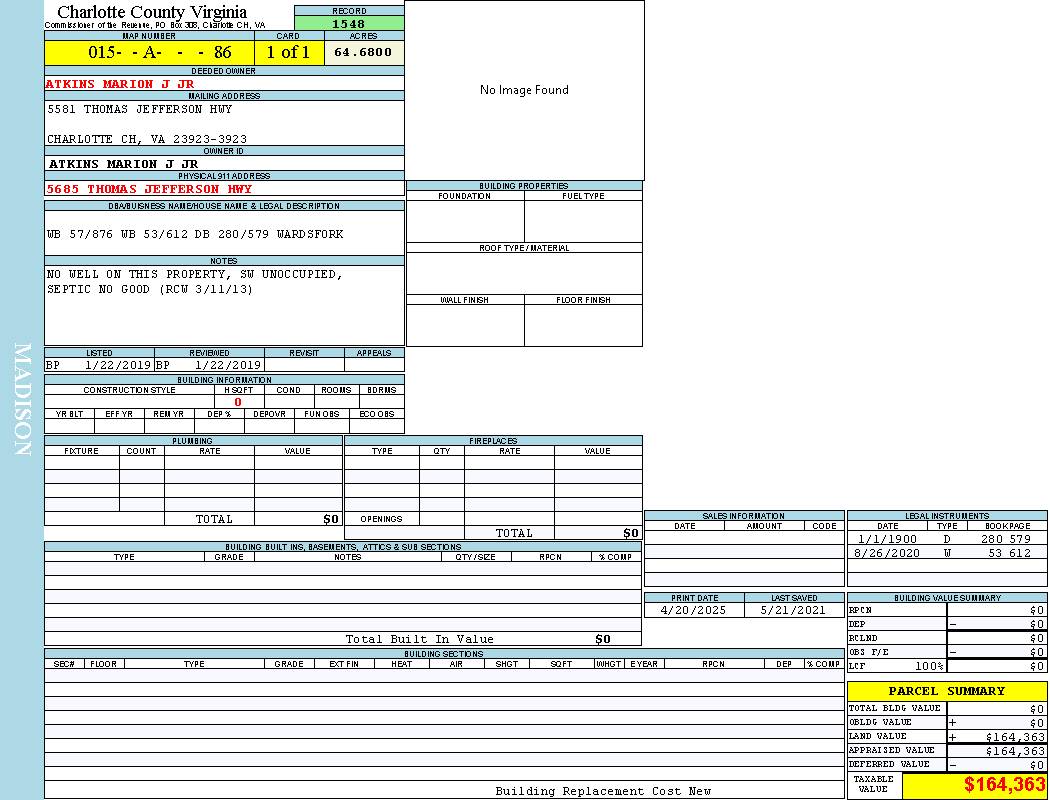Image resolution: width=1050 pixels, height=800 pixels.
Task: Select the legal description WB 57/876 text
Action: [x=195, y=234]
